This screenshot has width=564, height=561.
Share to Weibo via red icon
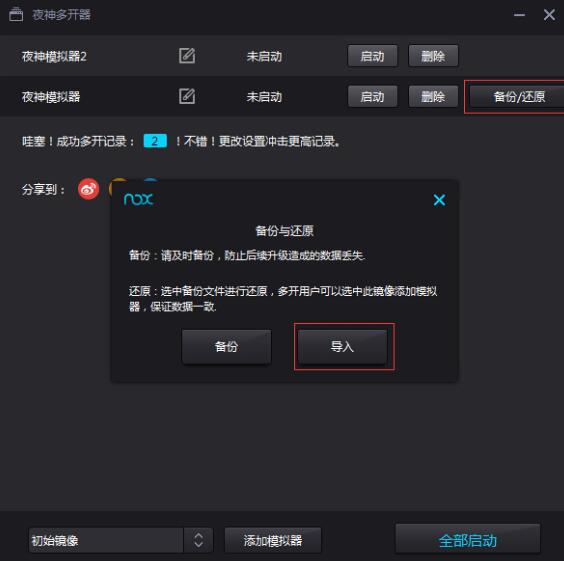tap(88, 189)
